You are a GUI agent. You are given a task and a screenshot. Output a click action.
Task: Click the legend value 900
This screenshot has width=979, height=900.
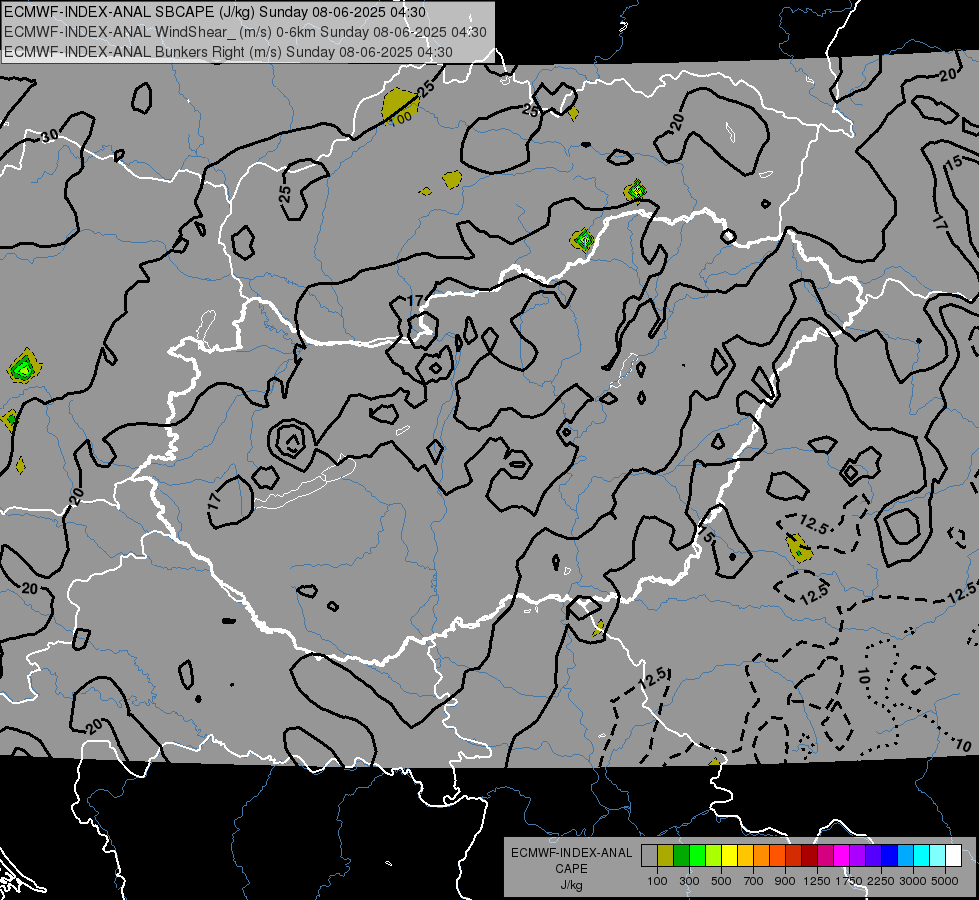click(x=785, y=881)
